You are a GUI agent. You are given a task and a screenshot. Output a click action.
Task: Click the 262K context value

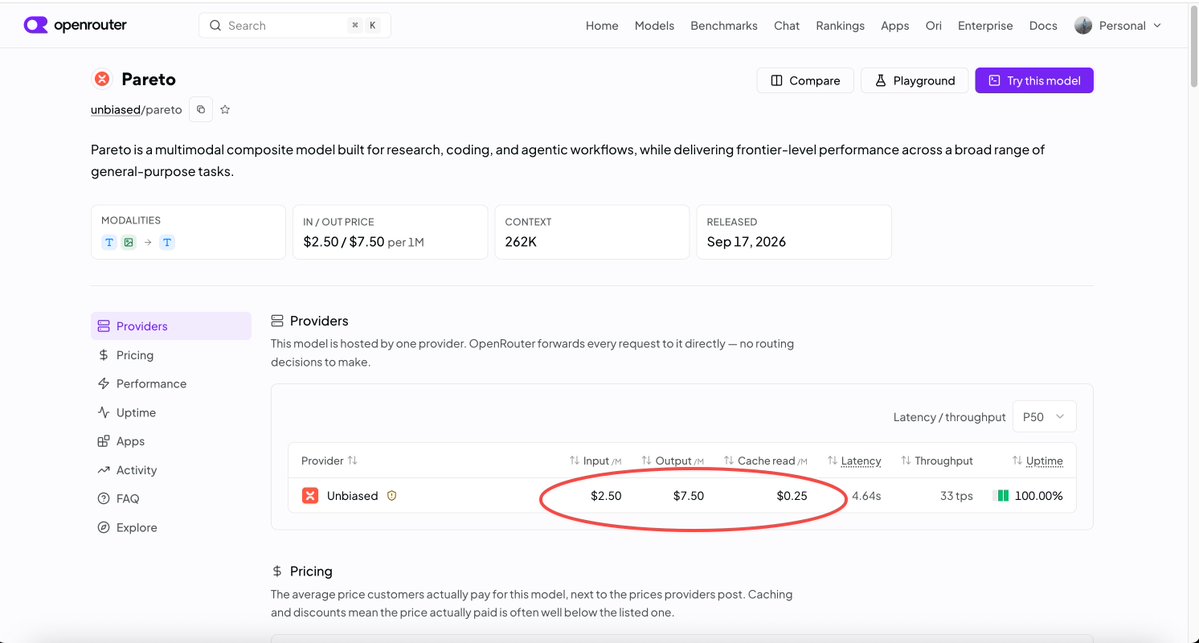(x=521, y=242)
